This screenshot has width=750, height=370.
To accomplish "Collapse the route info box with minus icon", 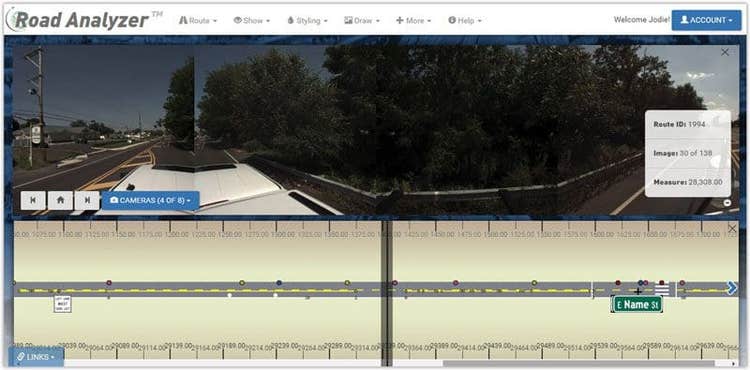I will [x=728, y=203].
